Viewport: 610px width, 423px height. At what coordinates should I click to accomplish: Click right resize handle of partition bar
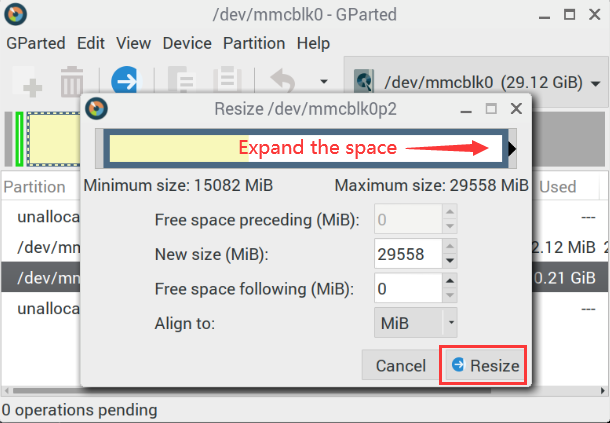(x=512, y=148)
